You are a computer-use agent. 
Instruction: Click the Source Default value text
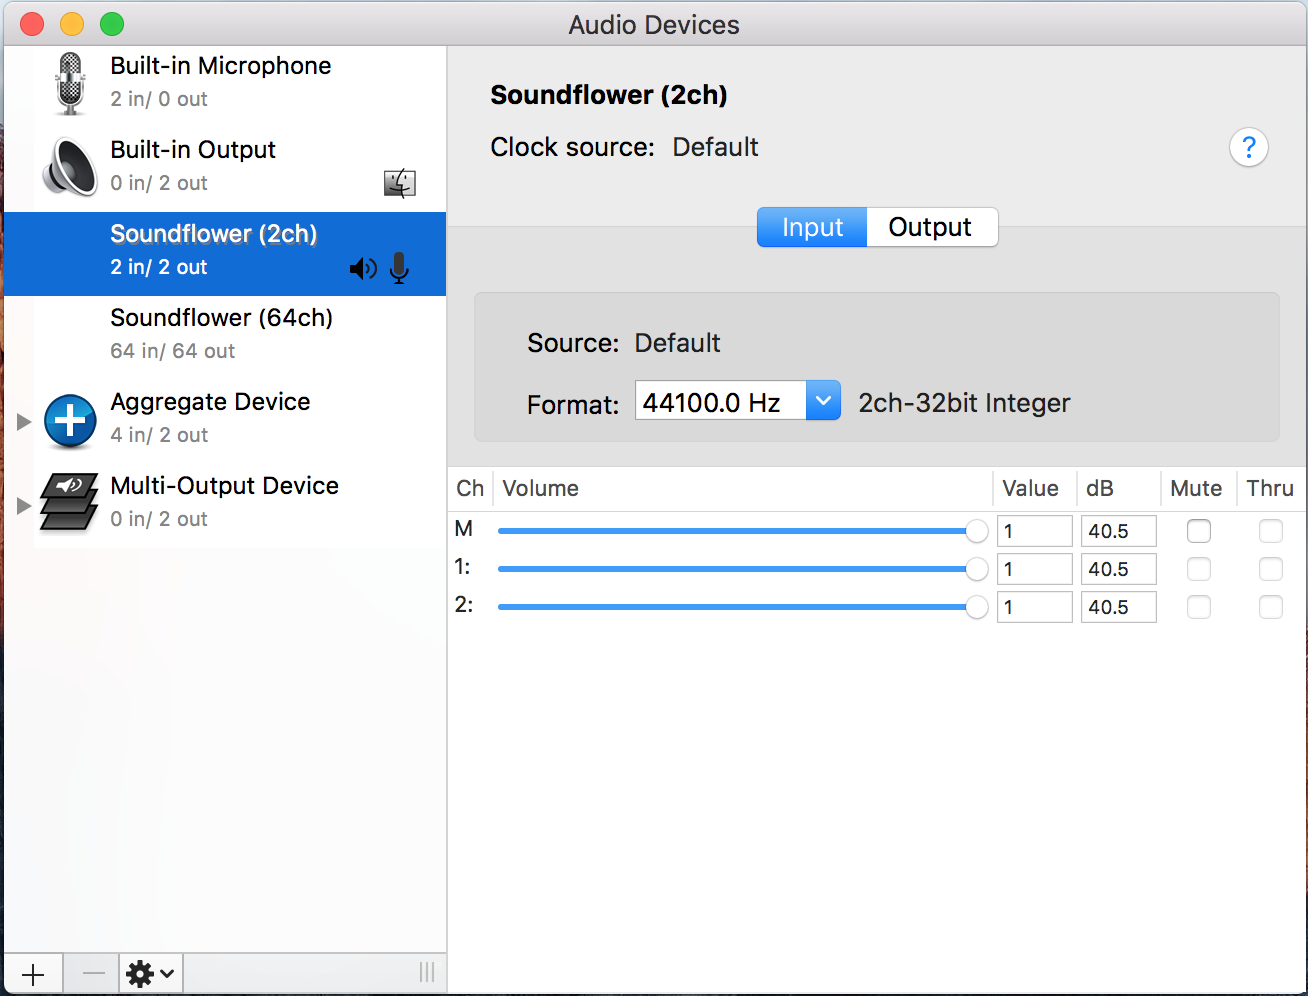pos(677,343)
